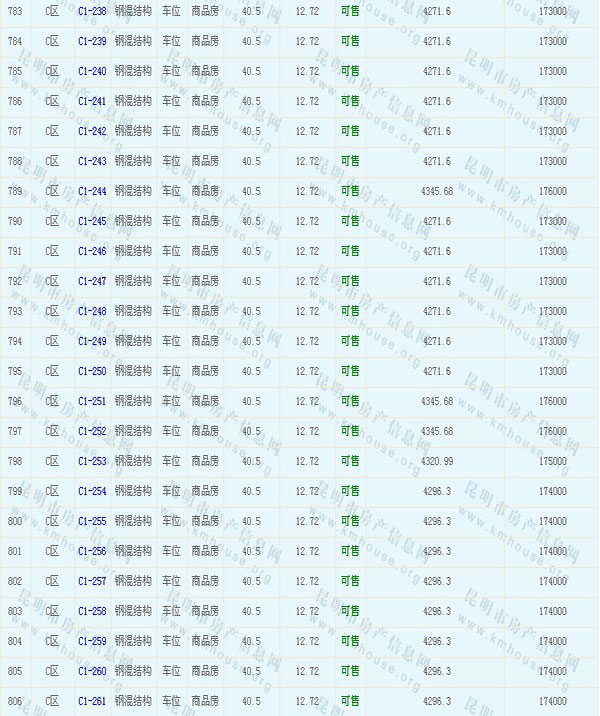
Task: Open the C1-244 unit link
Action: pos(91,191)
